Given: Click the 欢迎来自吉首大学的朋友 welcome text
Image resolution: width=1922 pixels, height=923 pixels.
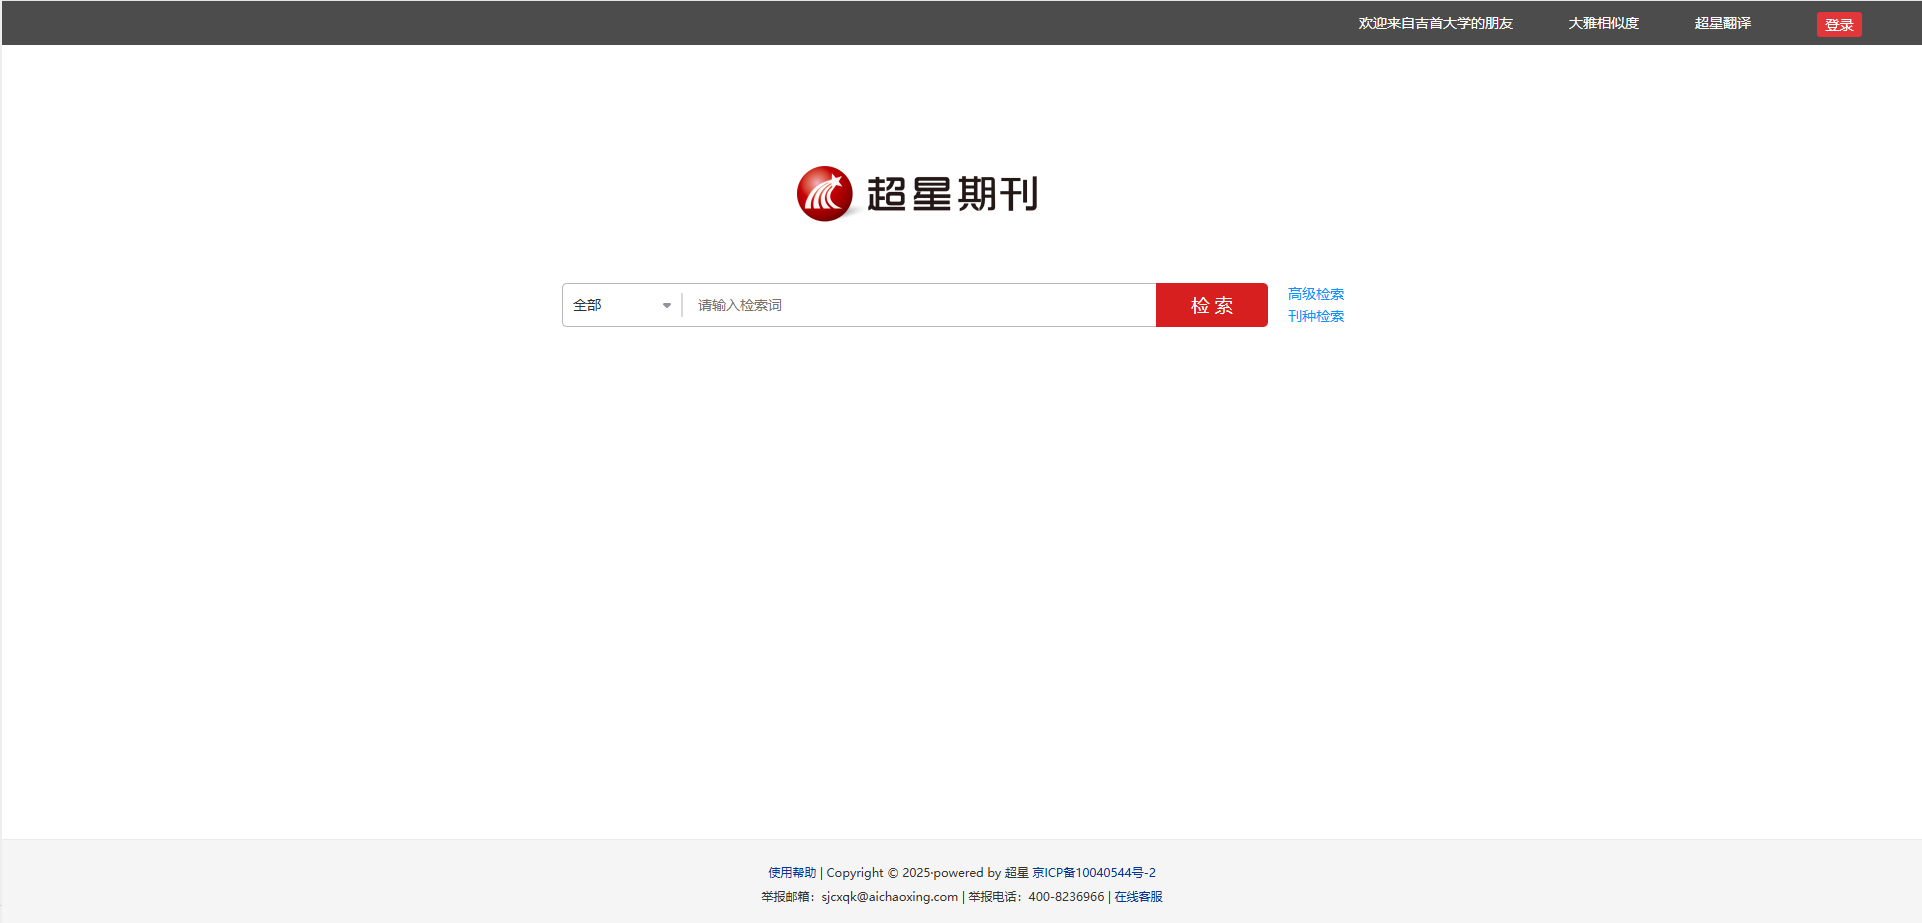Looking at the screenshot, I should tap(1435, 23).
